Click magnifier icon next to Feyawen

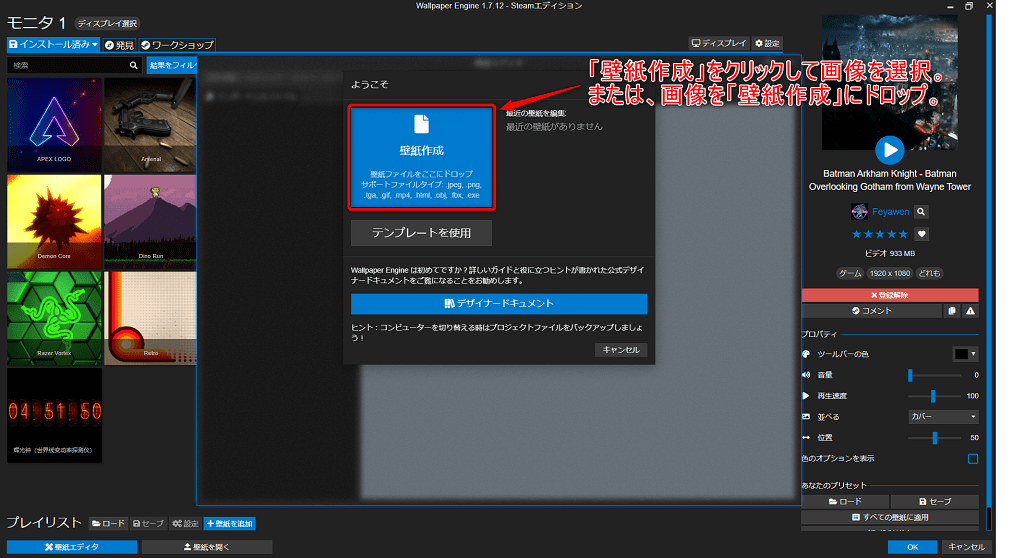click(x=921, y=212)
